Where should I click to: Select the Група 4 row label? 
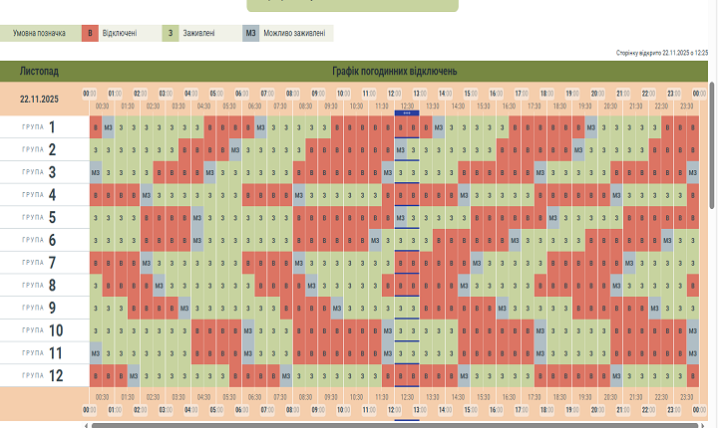[x=39, y=194]
